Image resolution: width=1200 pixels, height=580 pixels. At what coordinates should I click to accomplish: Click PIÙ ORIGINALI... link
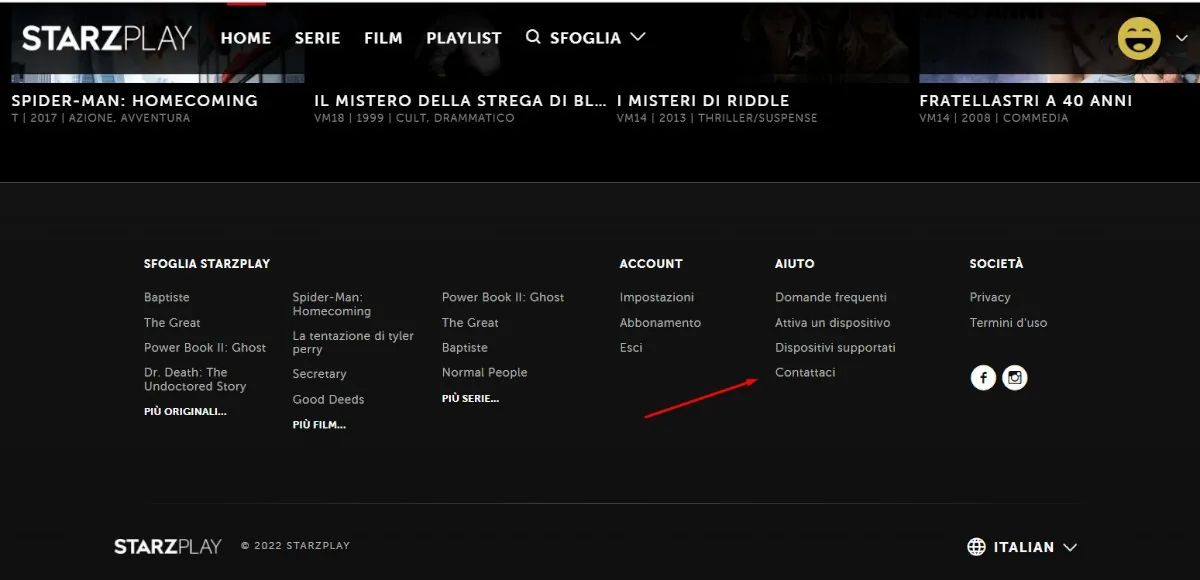point(185,411)
